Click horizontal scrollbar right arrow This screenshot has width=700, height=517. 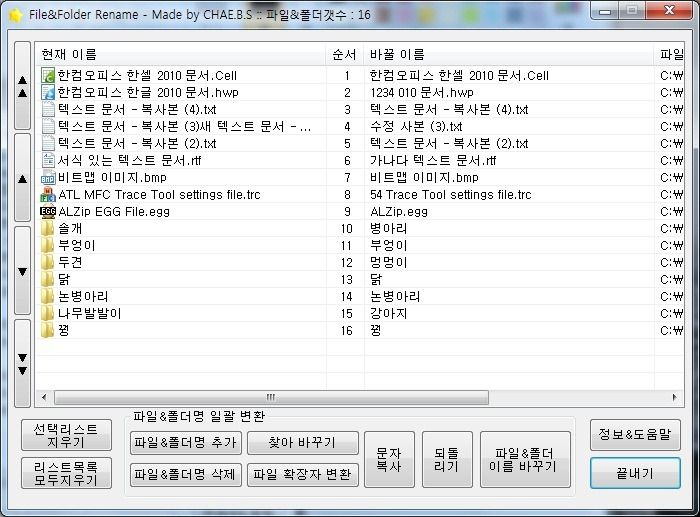click(675, 397)
